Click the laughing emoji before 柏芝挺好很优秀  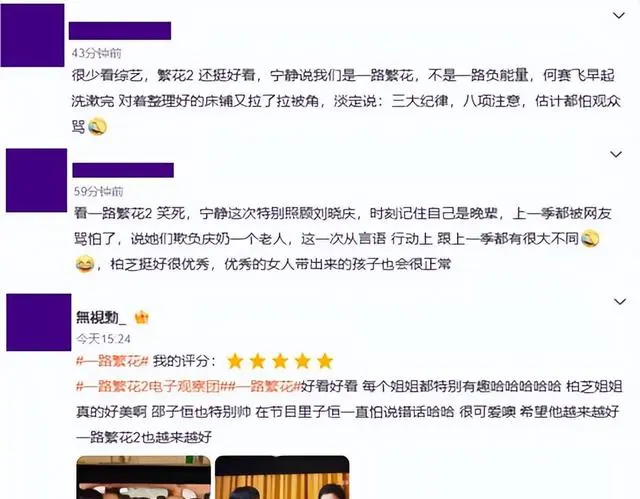coord(85,264)
